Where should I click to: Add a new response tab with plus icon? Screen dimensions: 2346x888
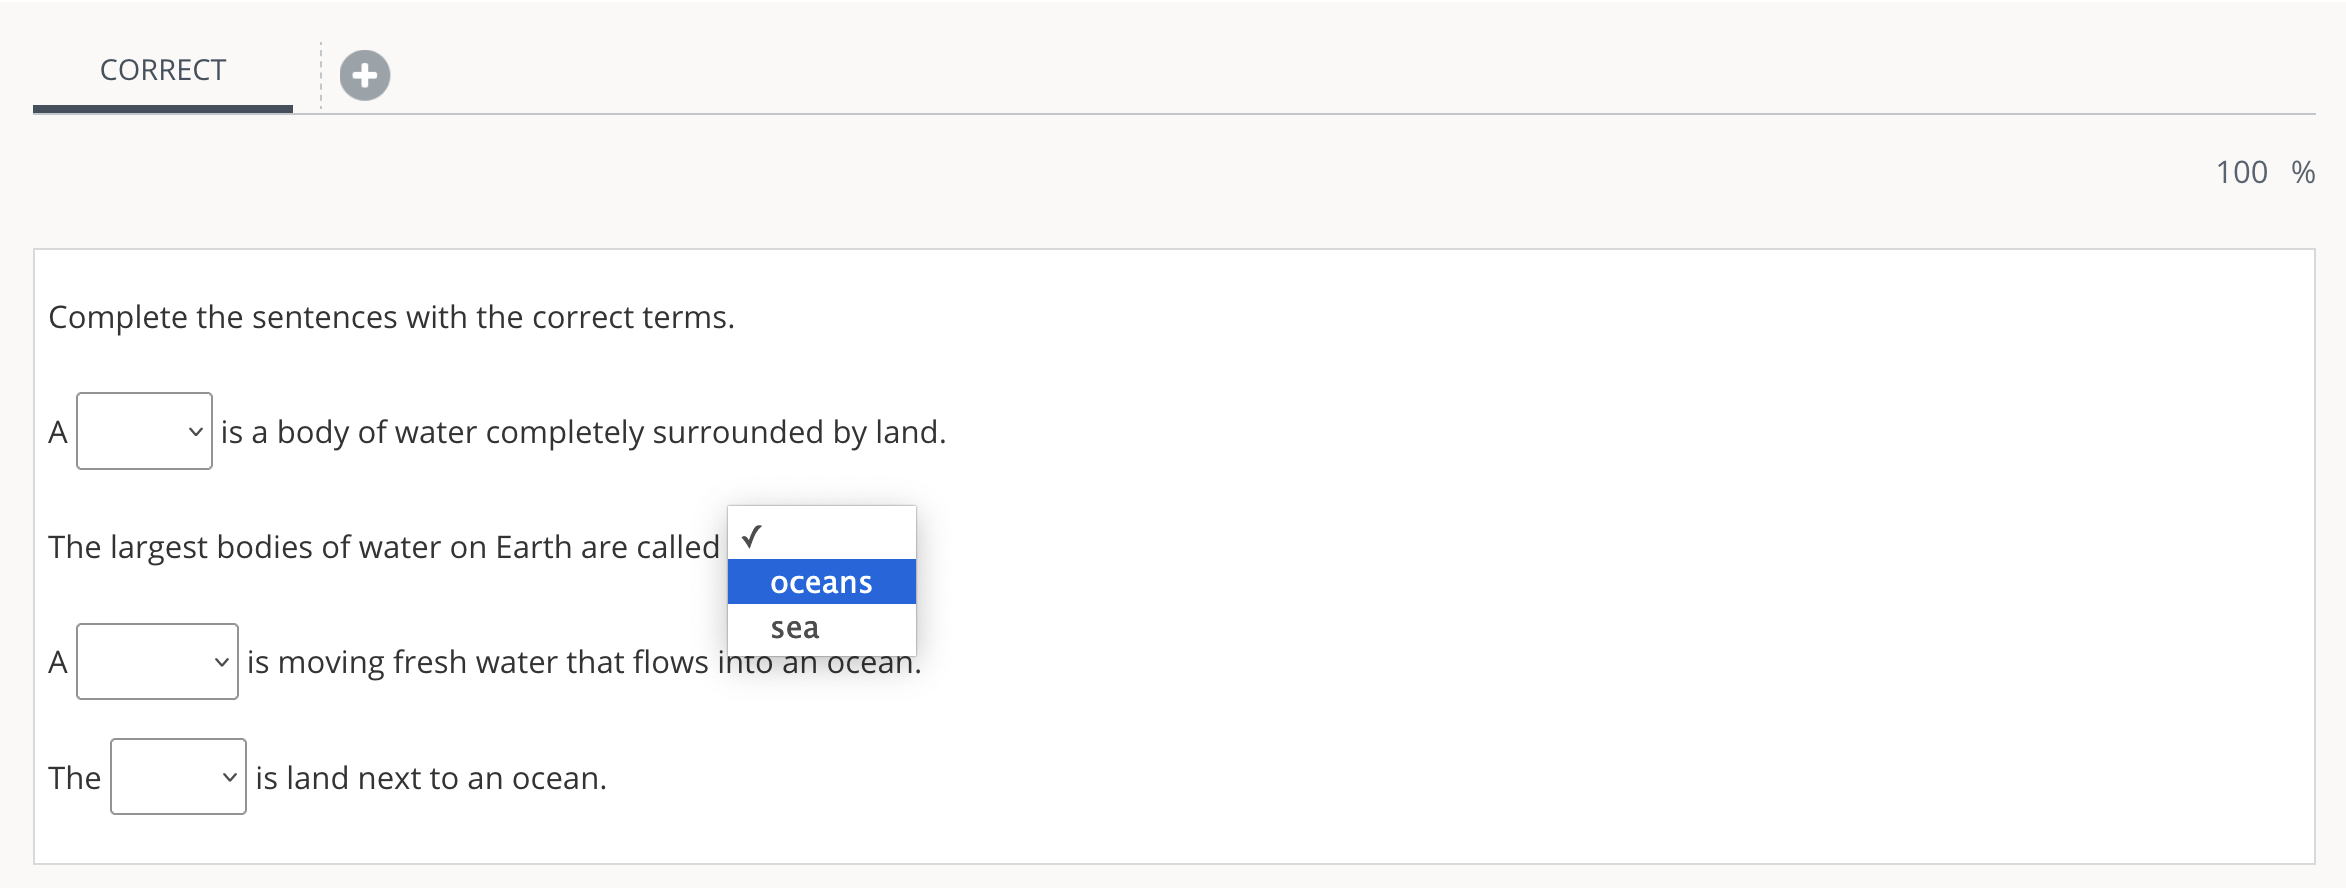(x=365, y=75)
